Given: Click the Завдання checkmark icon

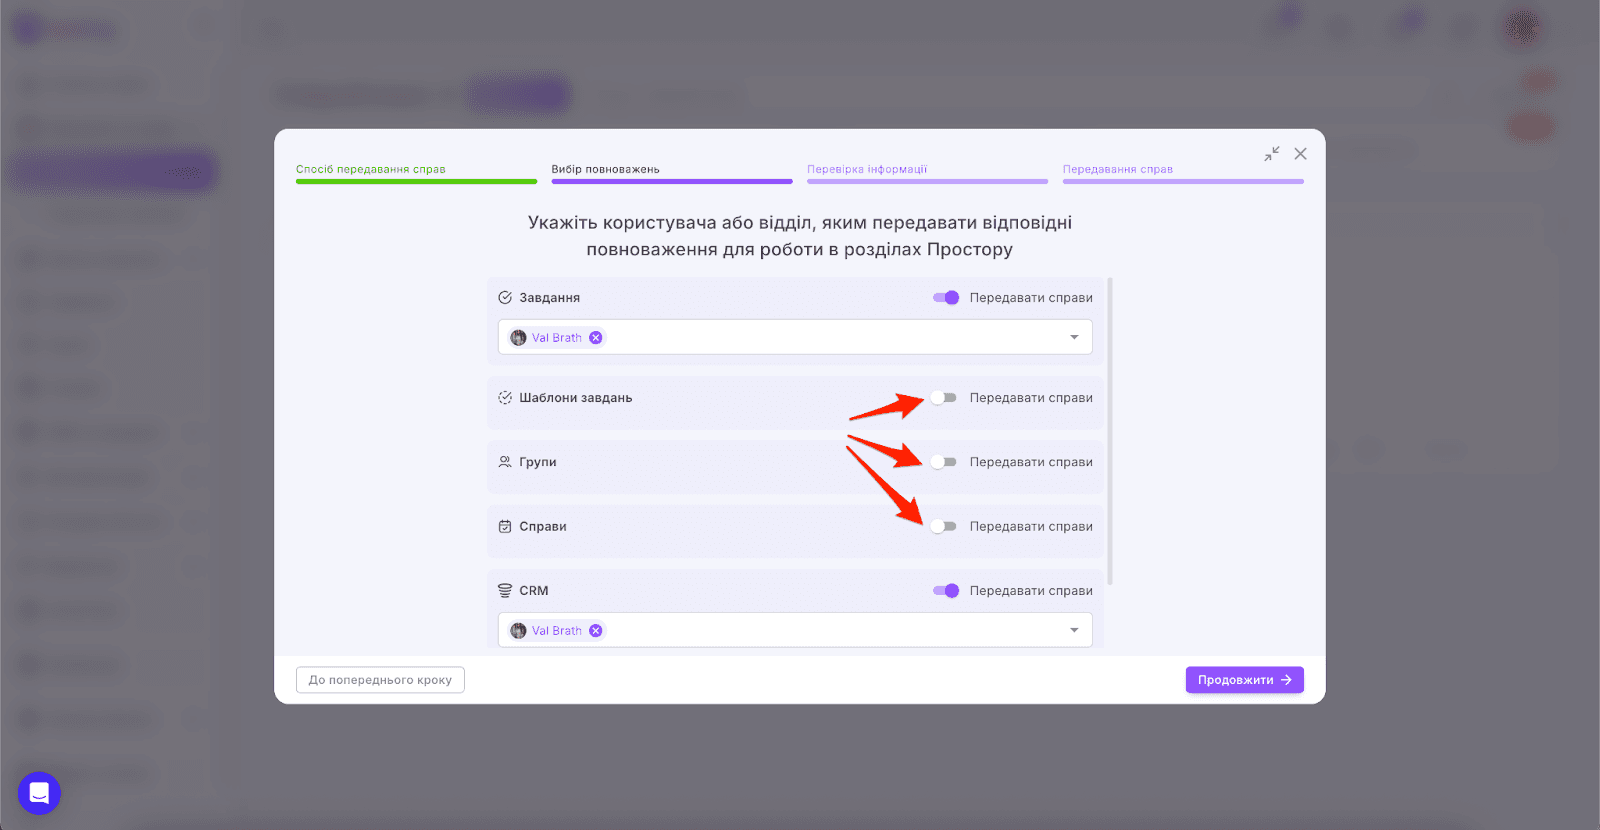Looking at the screenshot, I should (505, 298).
